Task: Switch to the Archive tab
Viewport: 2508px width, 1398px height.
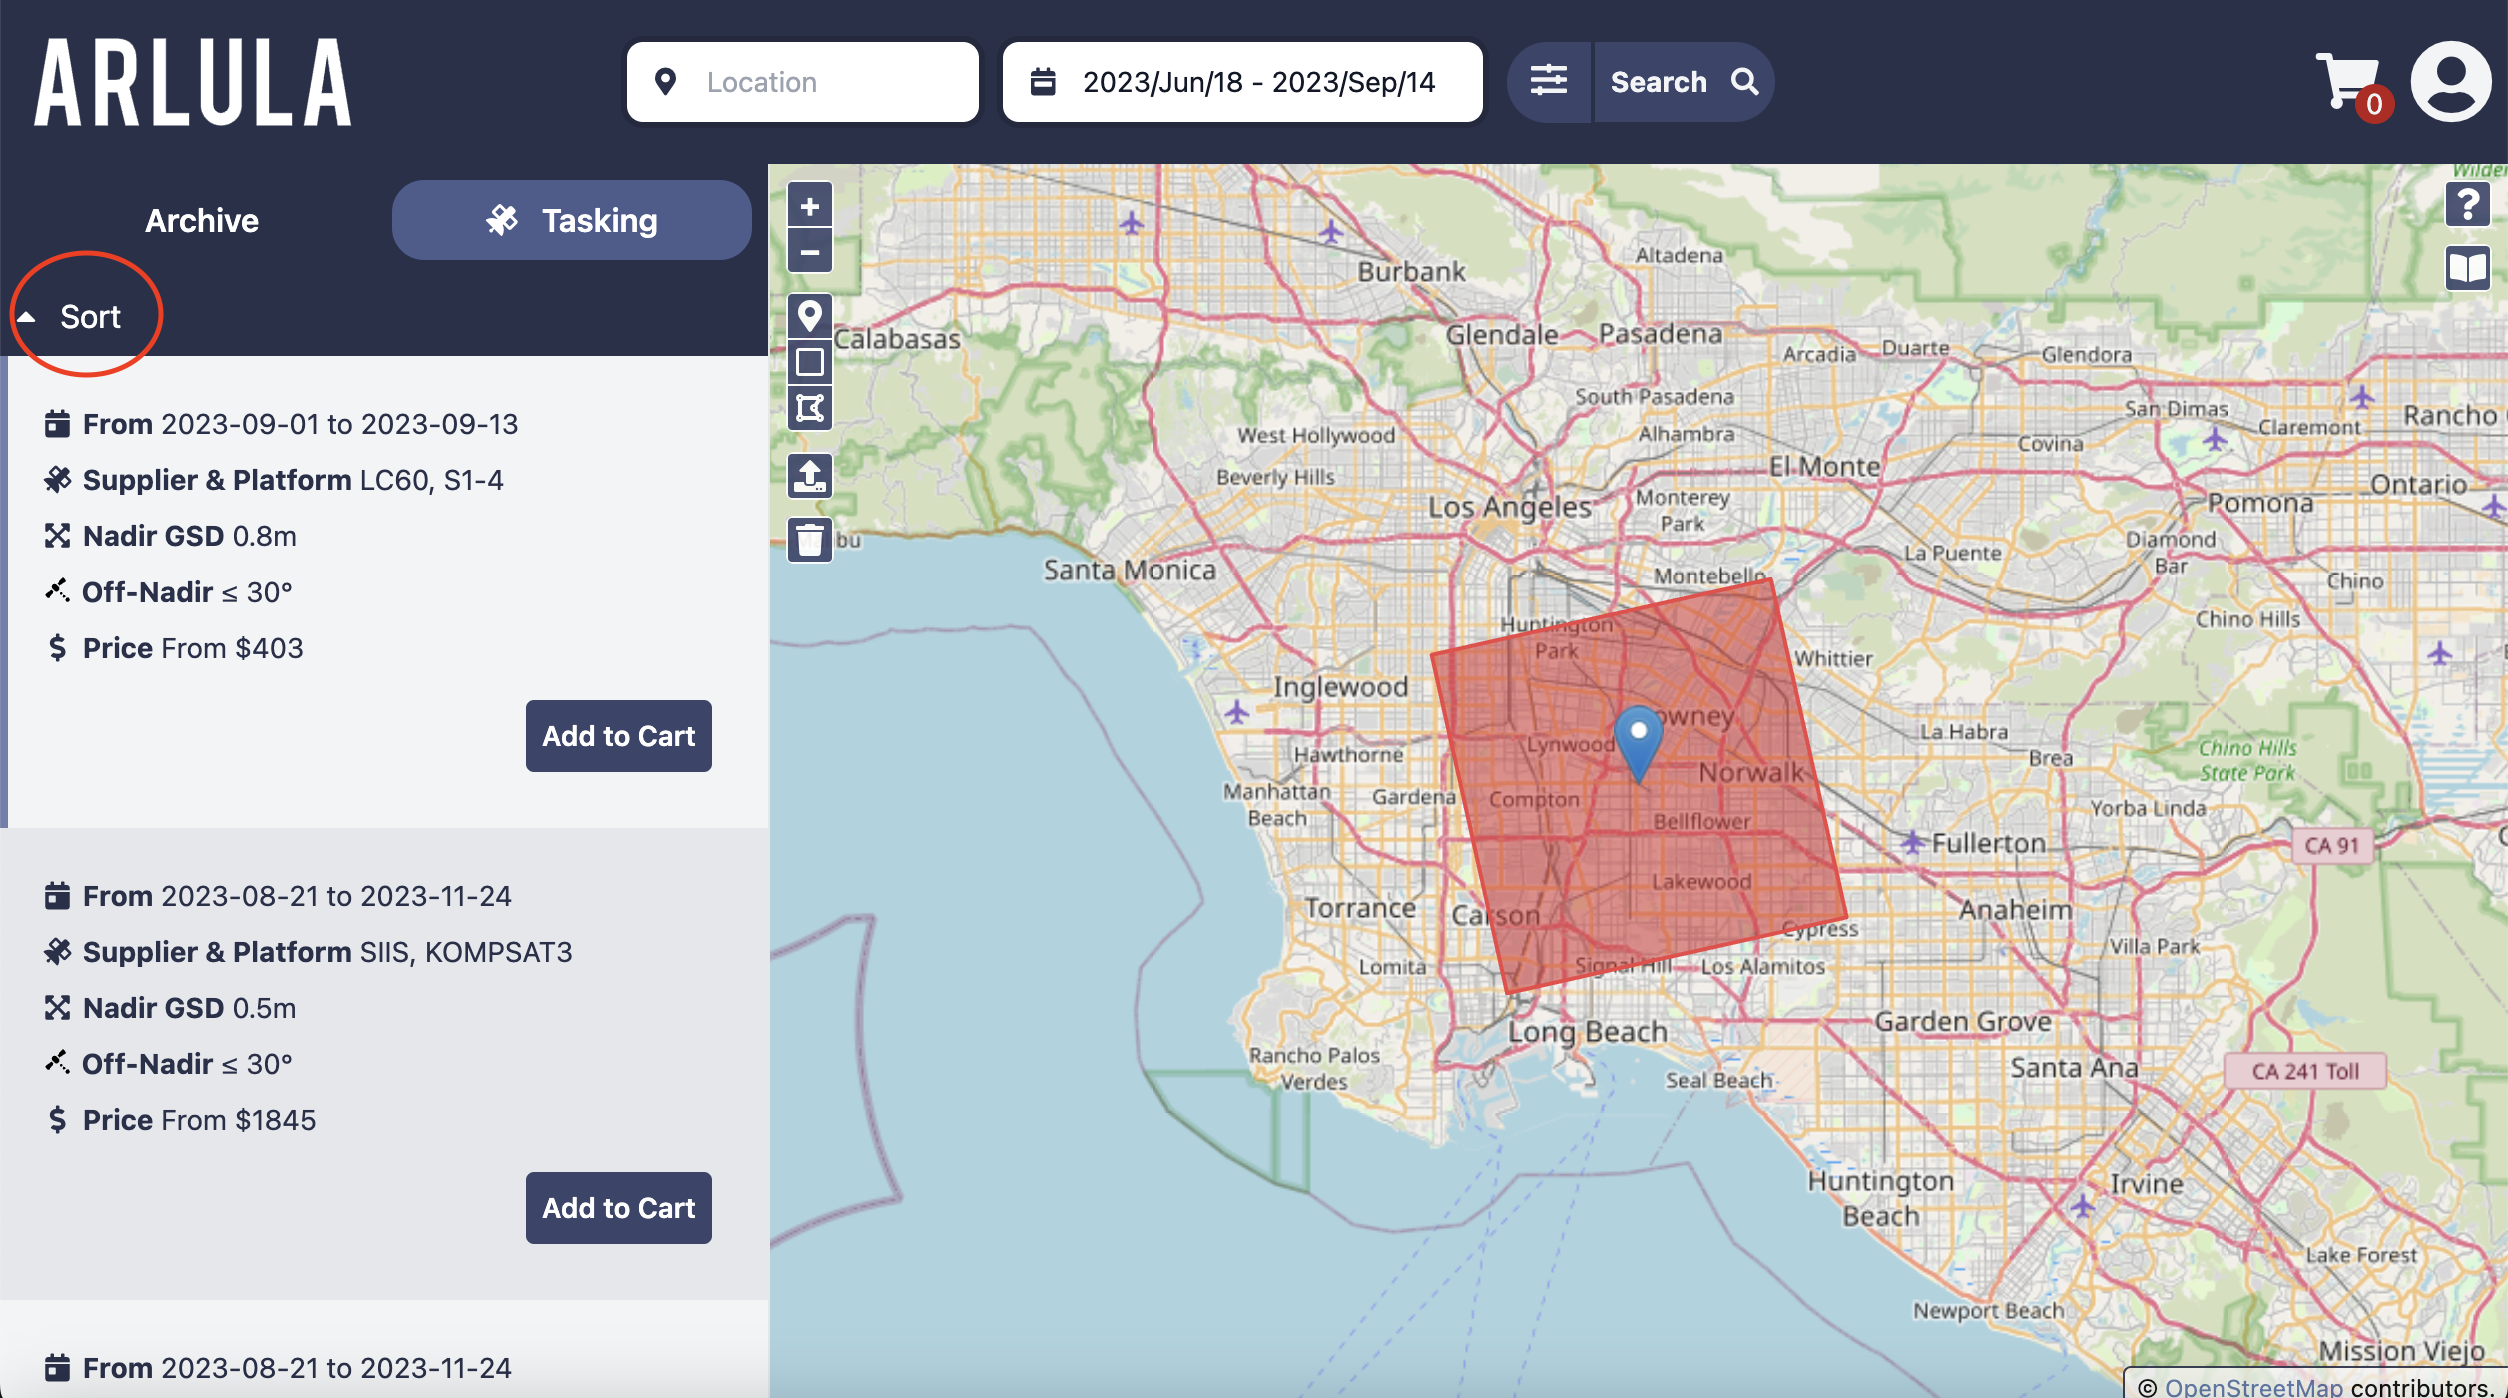Action: click(x=202, y=220)
